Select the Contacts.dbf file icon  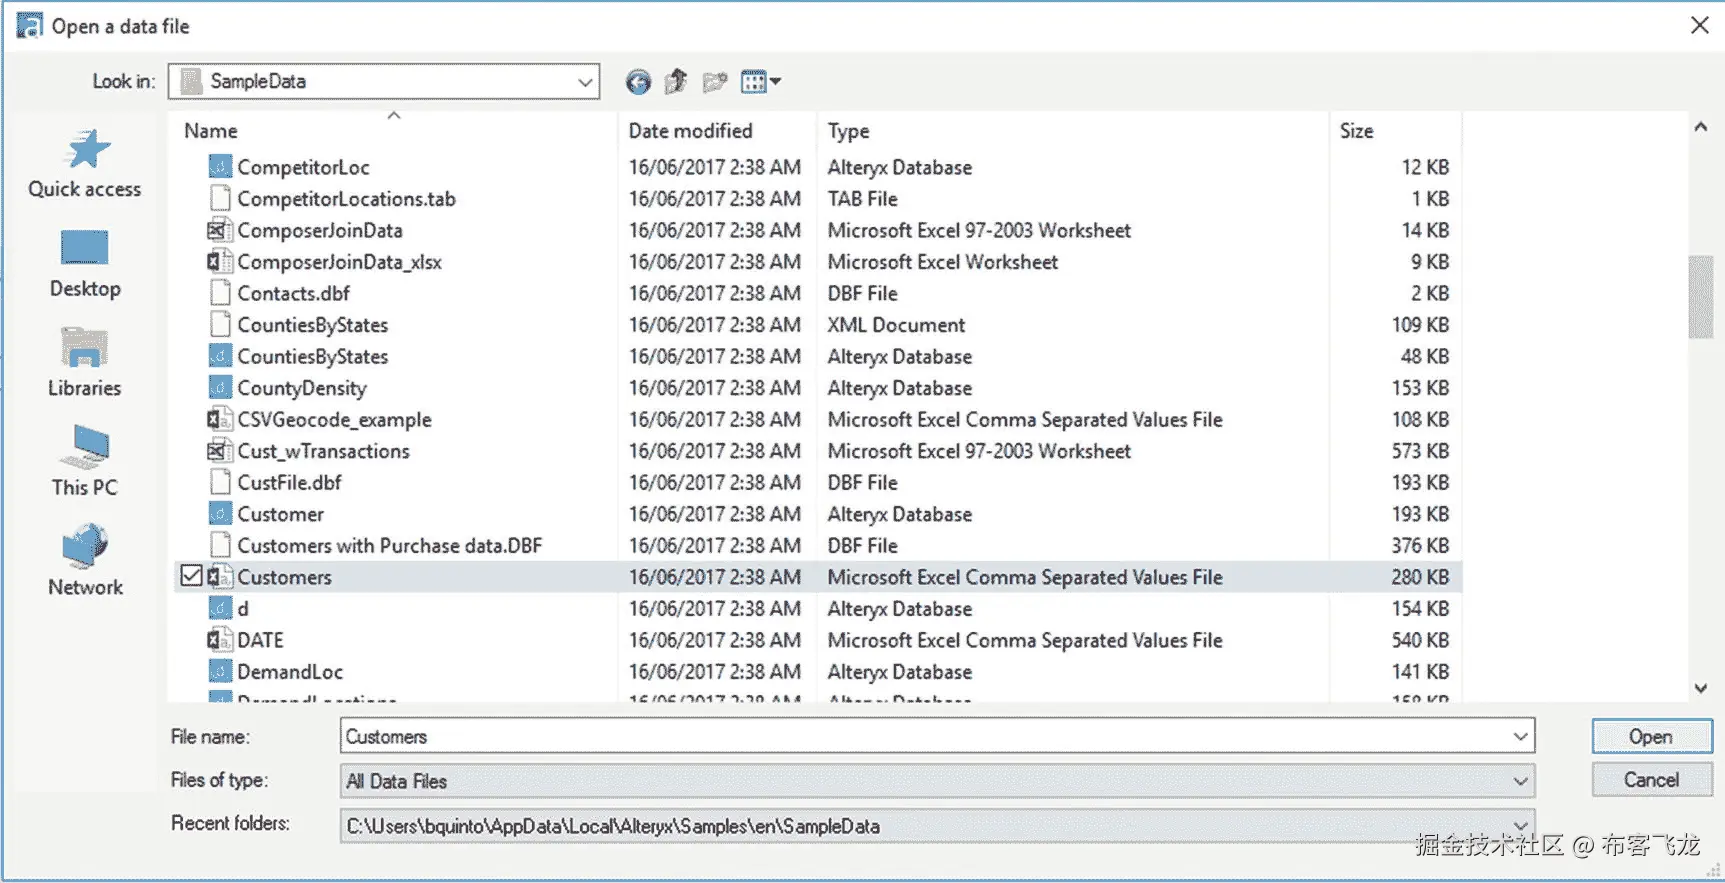(220, 293)
